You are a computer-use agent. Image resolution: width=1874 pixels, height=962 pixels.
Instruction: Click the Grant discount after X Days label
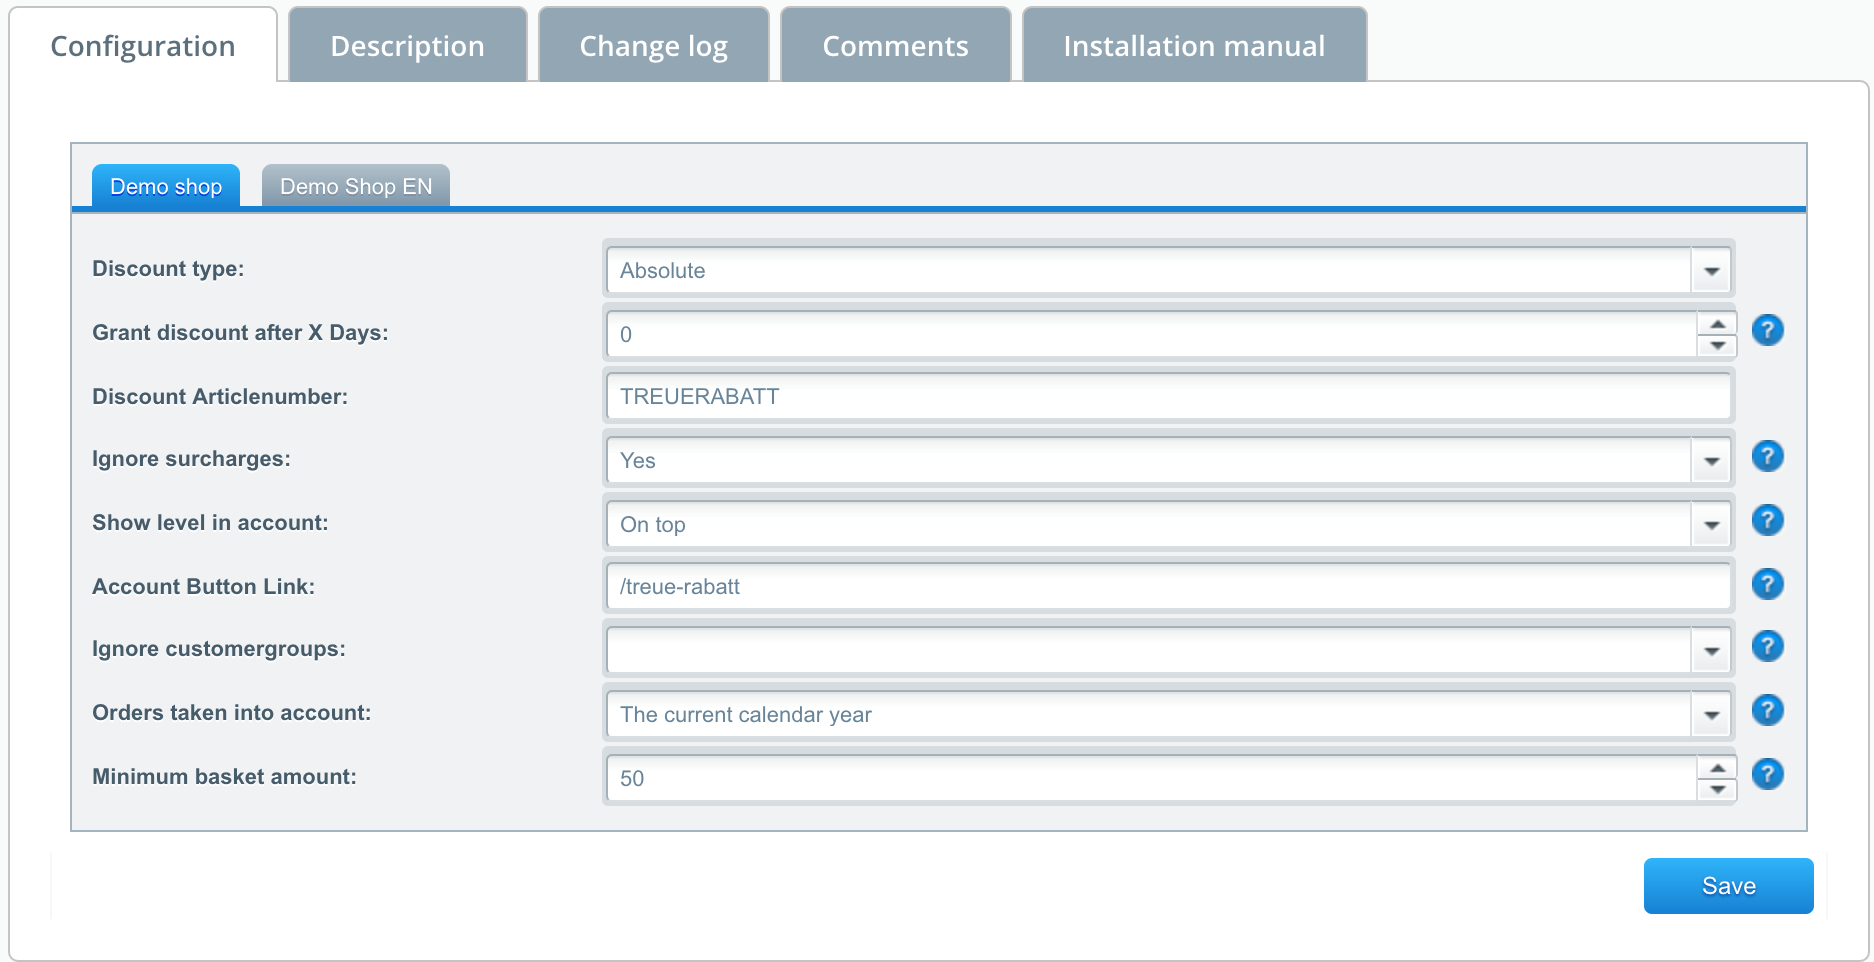(x=240, y=333)
